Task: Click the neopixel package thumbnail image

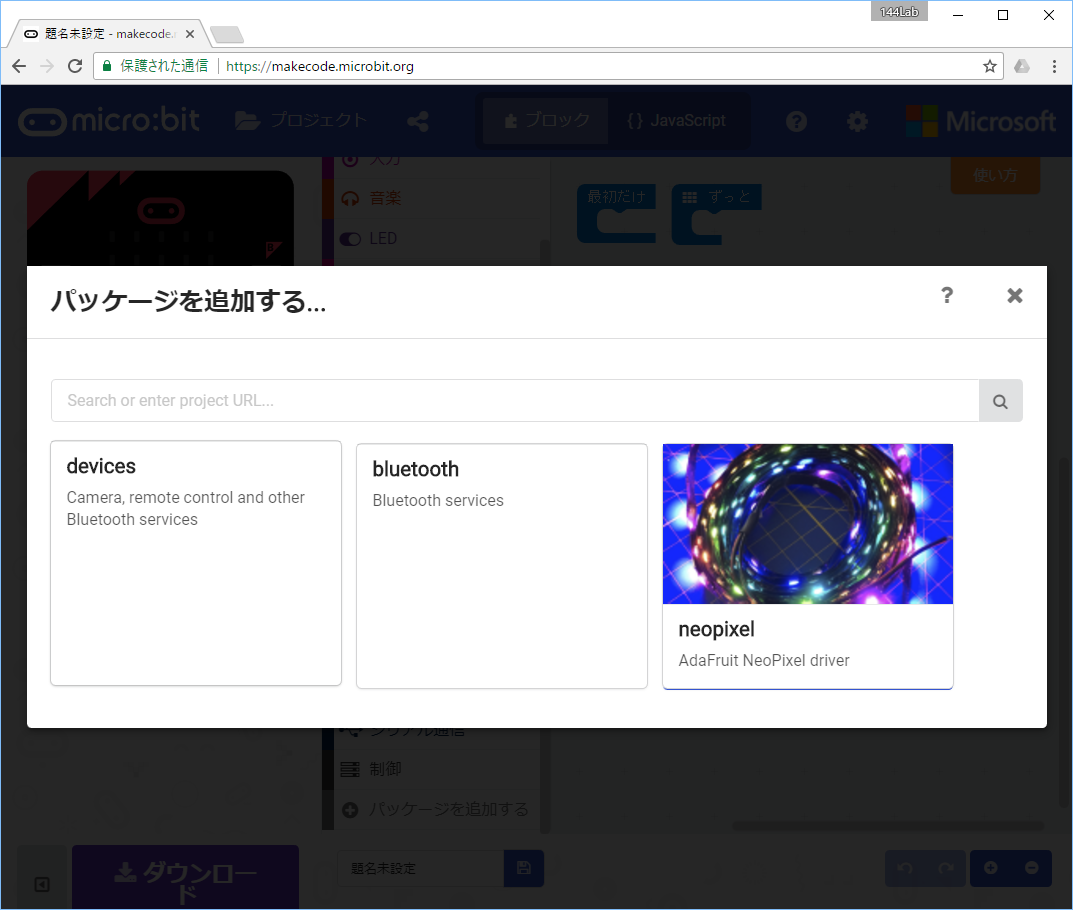Action: point(807,523)
